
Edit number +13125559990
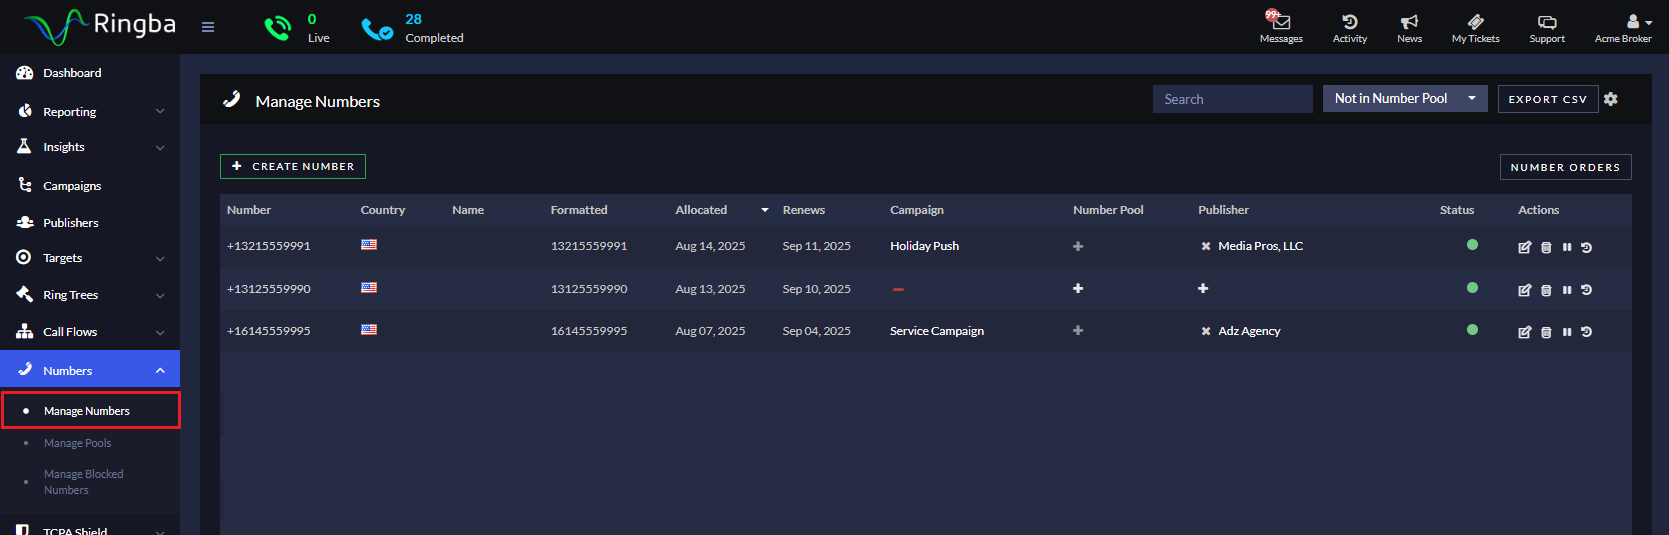(1525, 290)
